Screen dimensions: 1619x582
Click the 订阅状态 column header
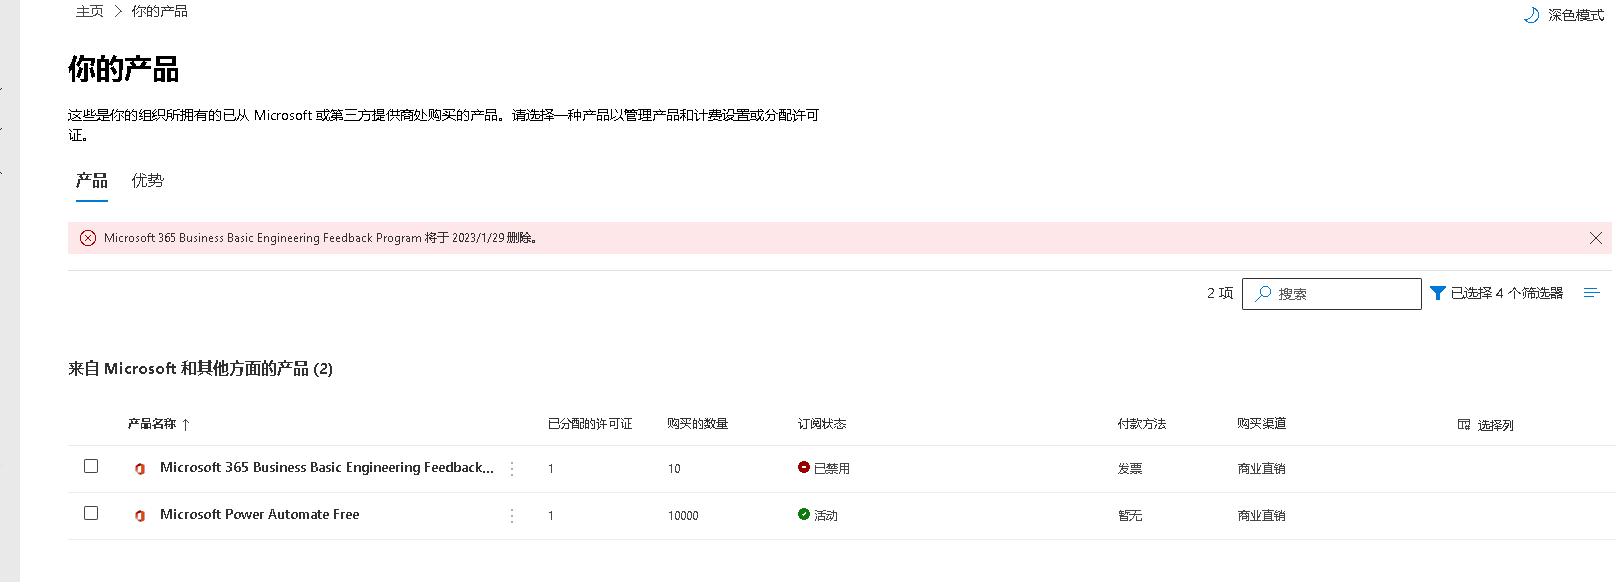pyautogui.click(x=822, y=424)
